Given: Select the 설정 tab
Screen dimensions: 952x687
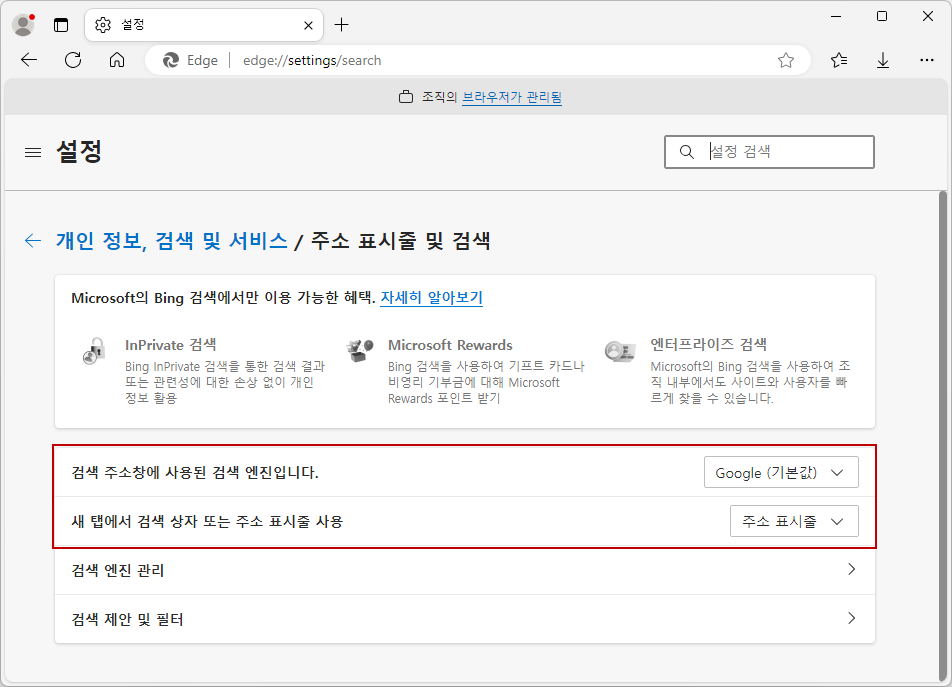Looking at the screenshot, I should [x=204, y=25].
